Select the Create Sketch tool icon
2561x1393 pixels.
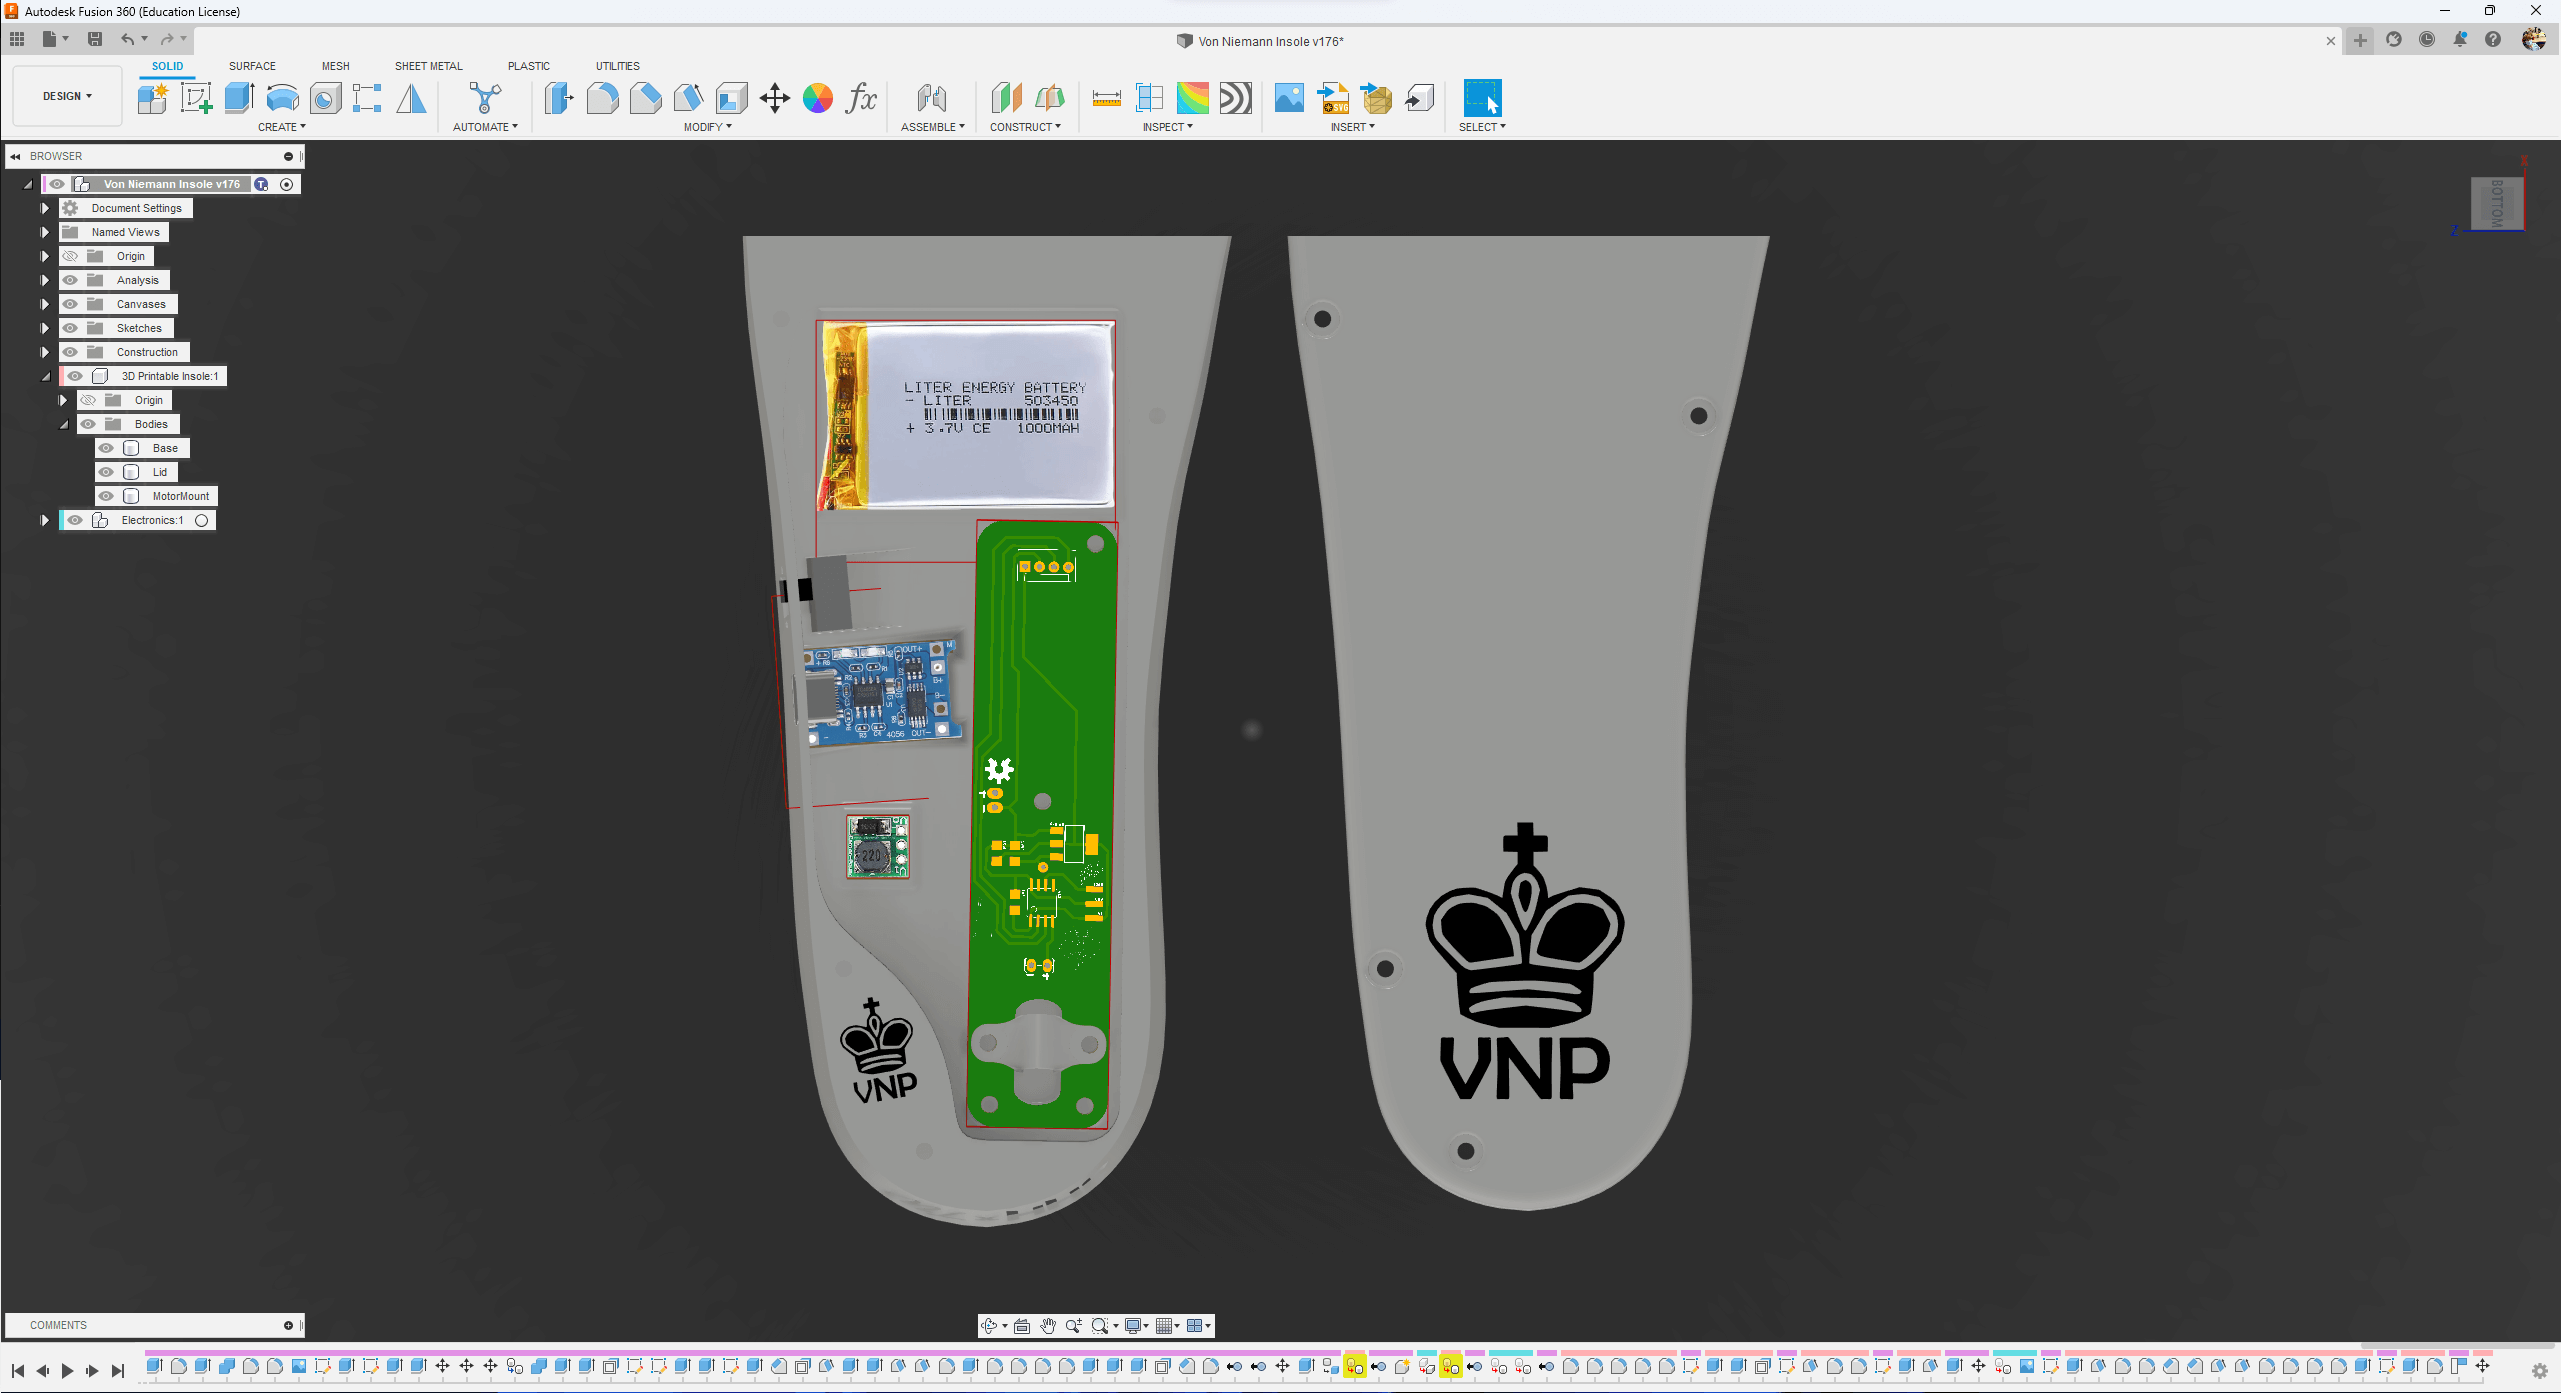[x=196, y=98]
